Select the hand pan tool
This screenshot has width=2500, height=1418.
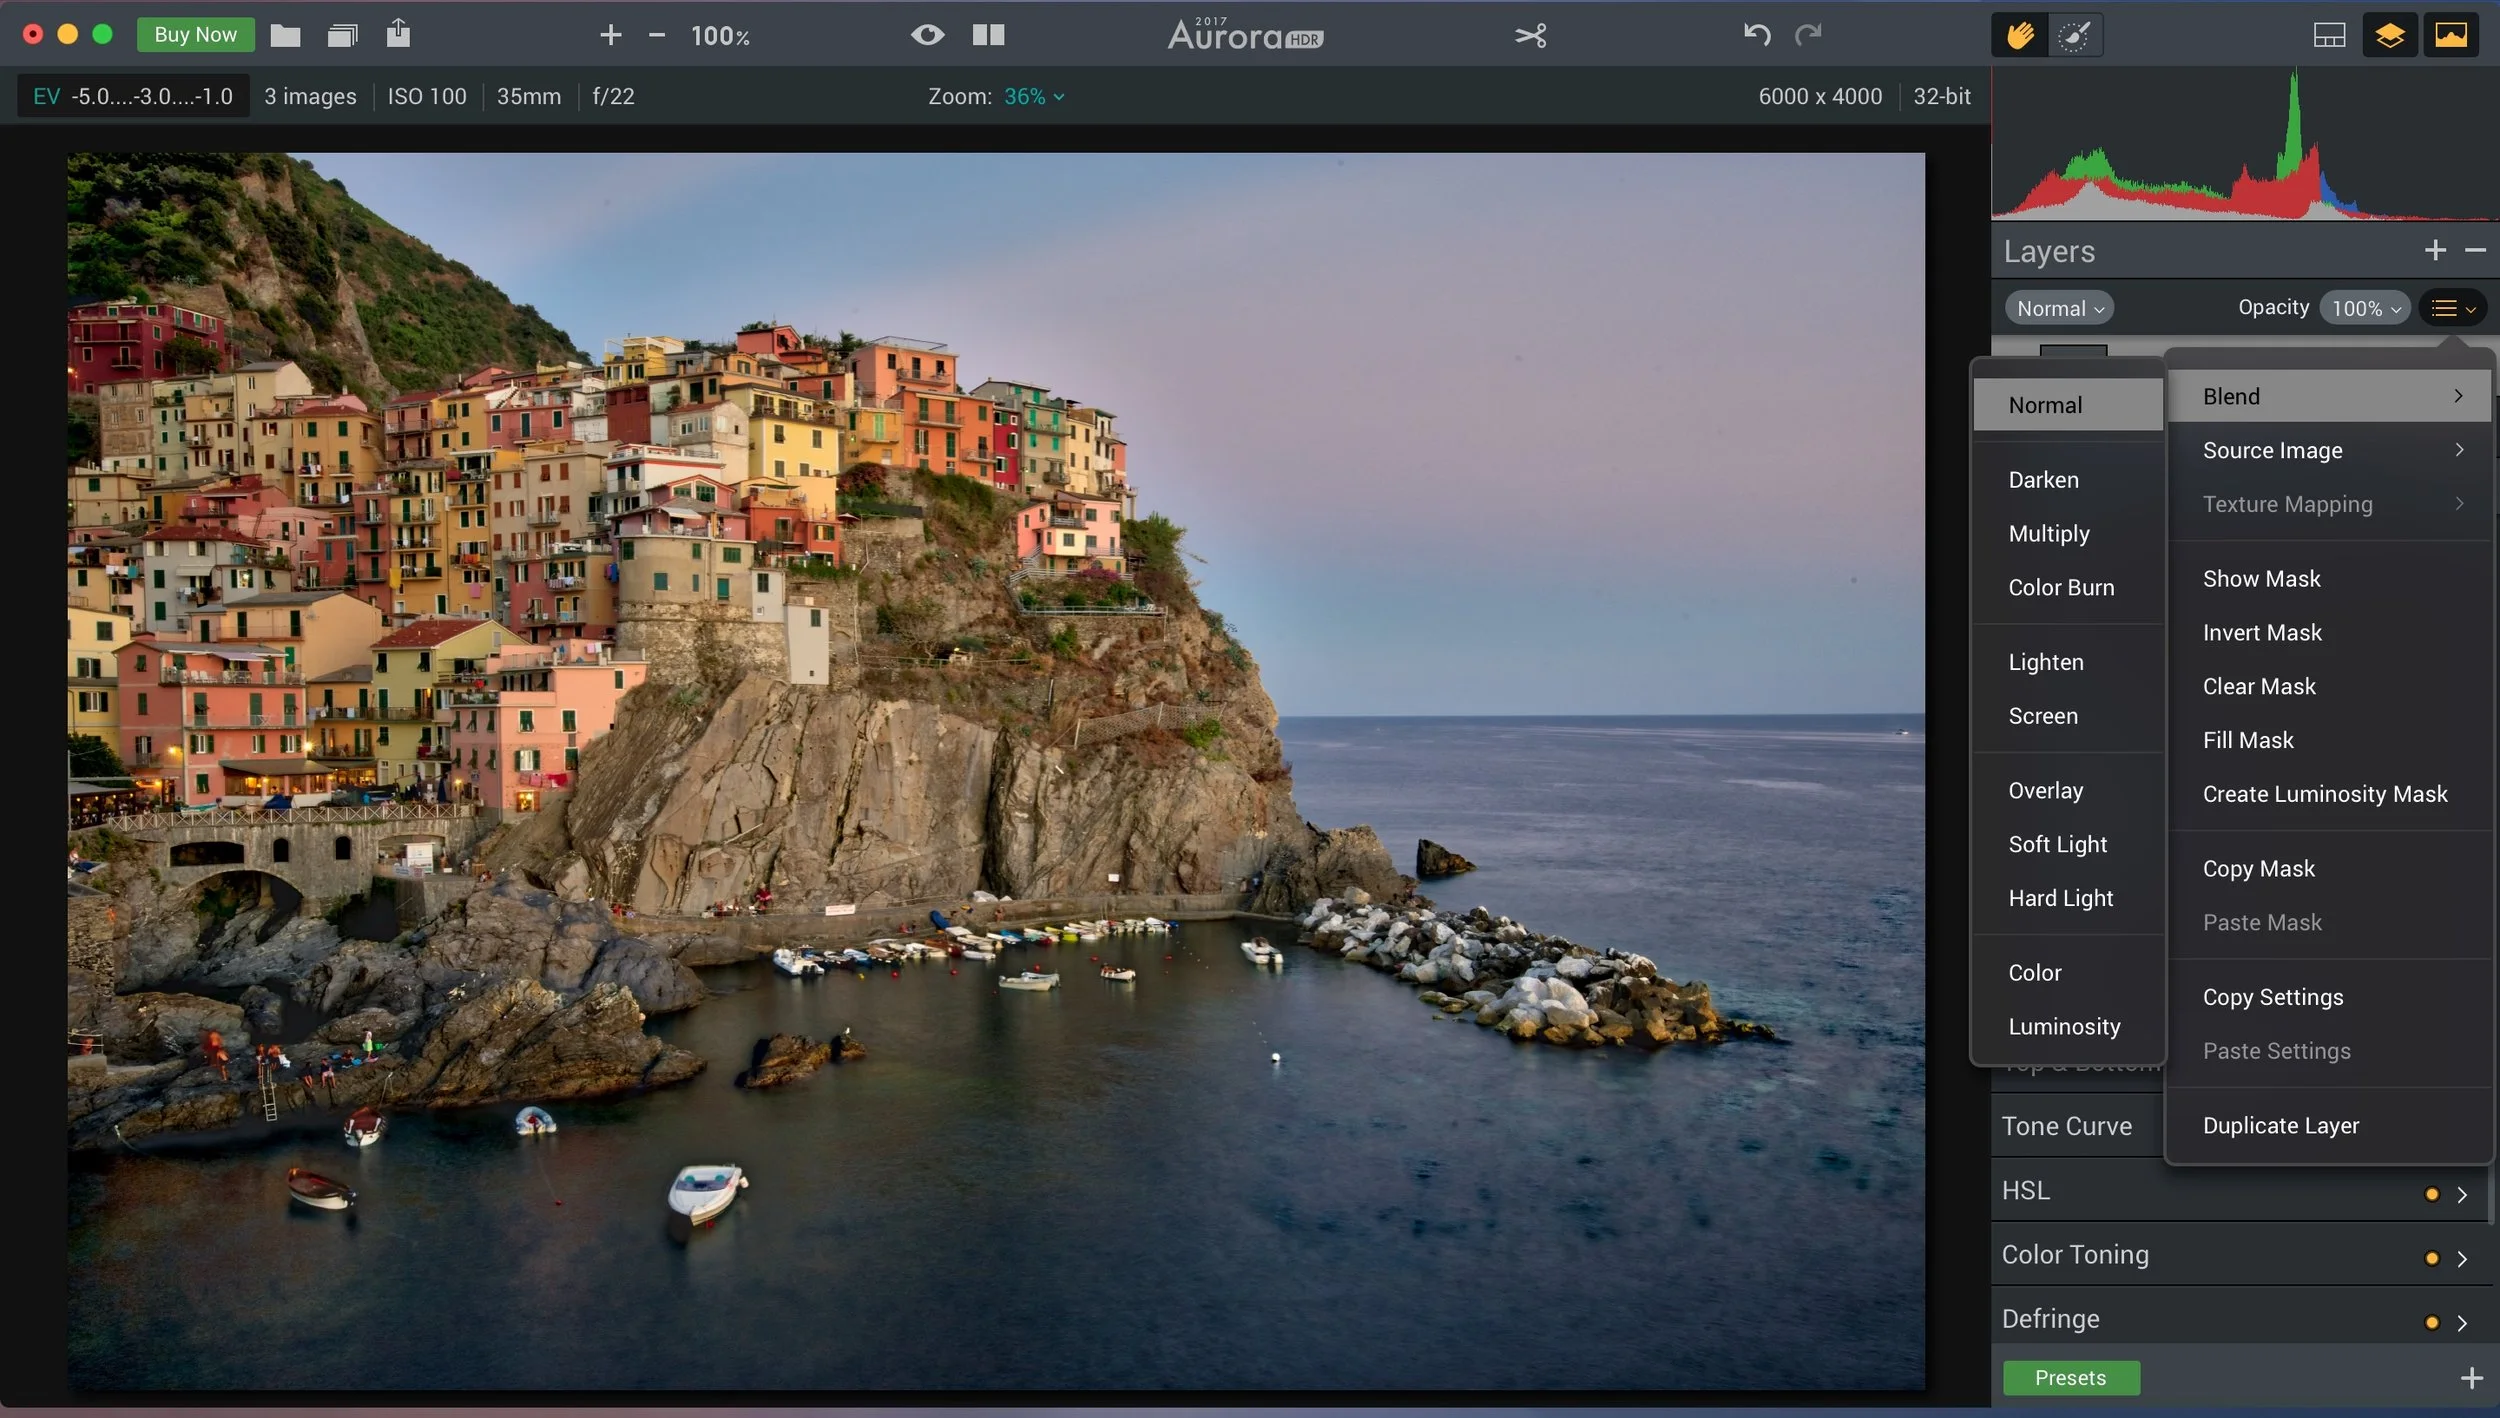point(2020,36)
